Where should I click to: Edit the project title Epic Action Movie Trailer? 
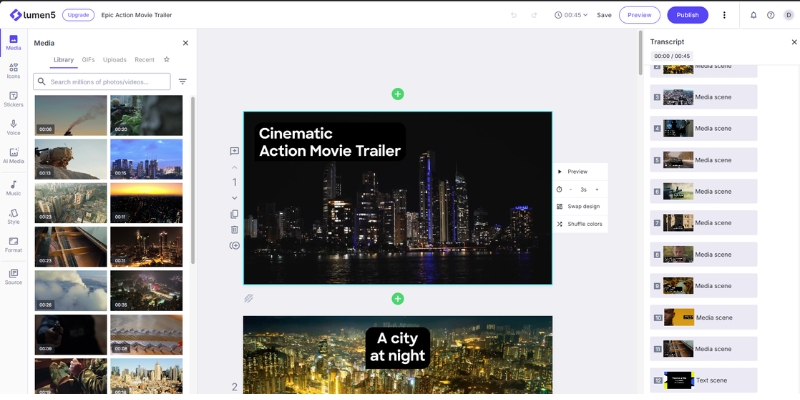(x=137, y=15)
